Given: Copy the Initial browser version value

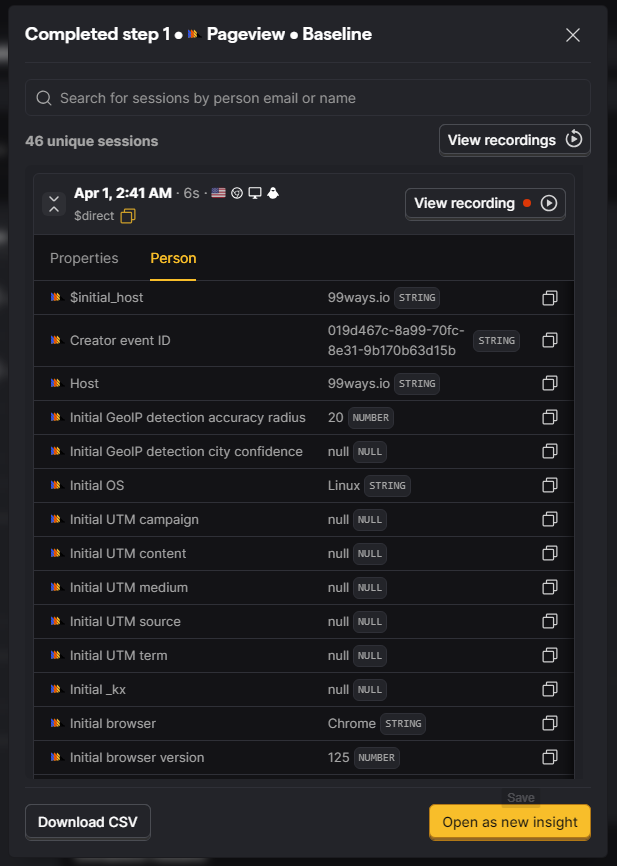Looking at the screenshot, I should click(549, 757).
